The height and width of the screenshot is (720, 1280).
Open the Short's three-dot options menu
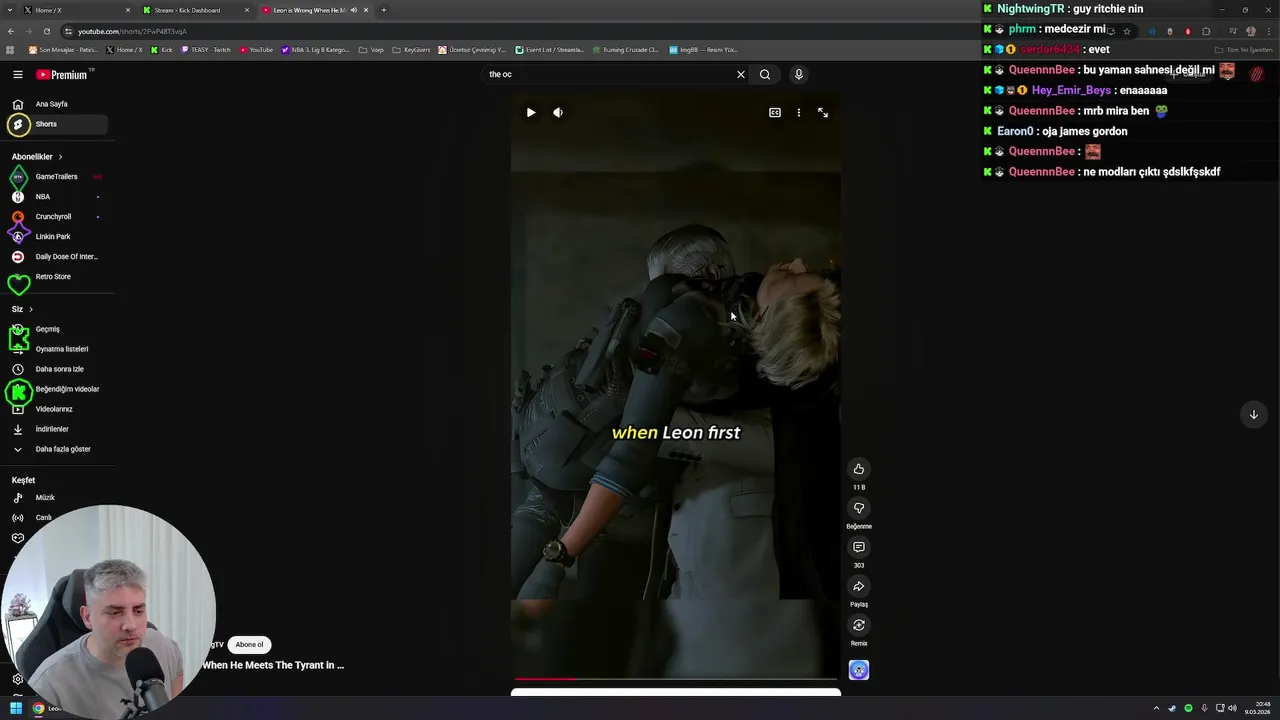pos(798,113)
